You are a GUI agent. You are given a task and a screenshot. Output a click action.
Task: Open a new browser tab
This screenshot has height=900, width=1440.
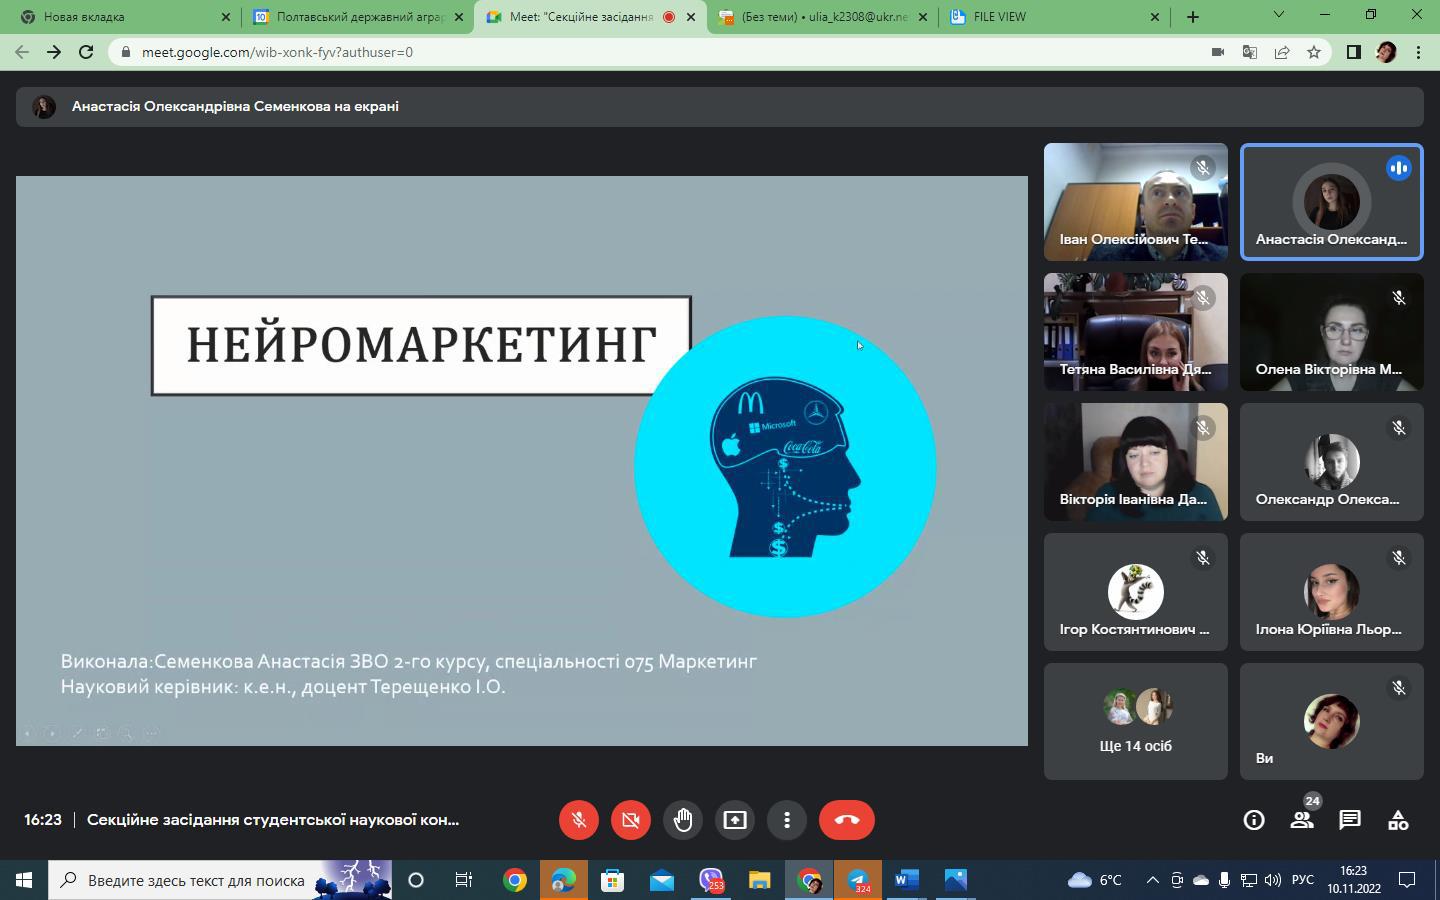click(x=1193, y=17)
